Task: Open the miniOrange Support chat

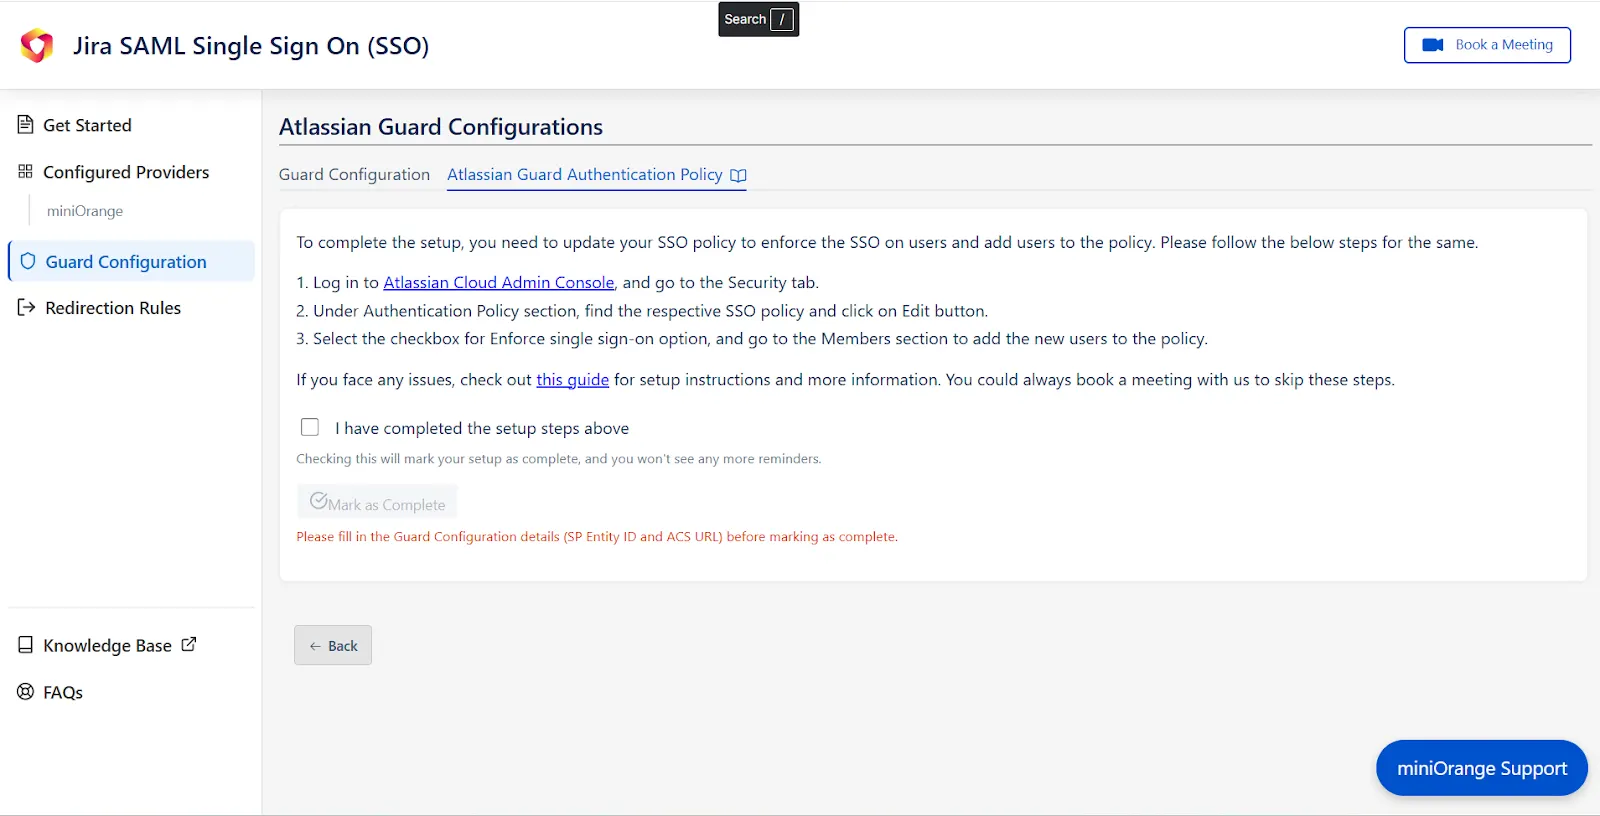Action: 1482,768
